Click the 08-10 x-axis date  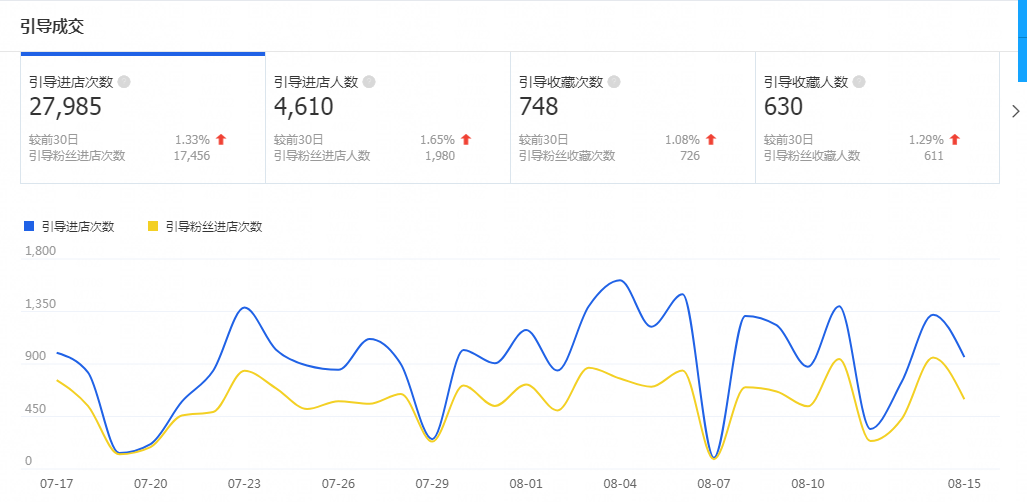[808, 484]
